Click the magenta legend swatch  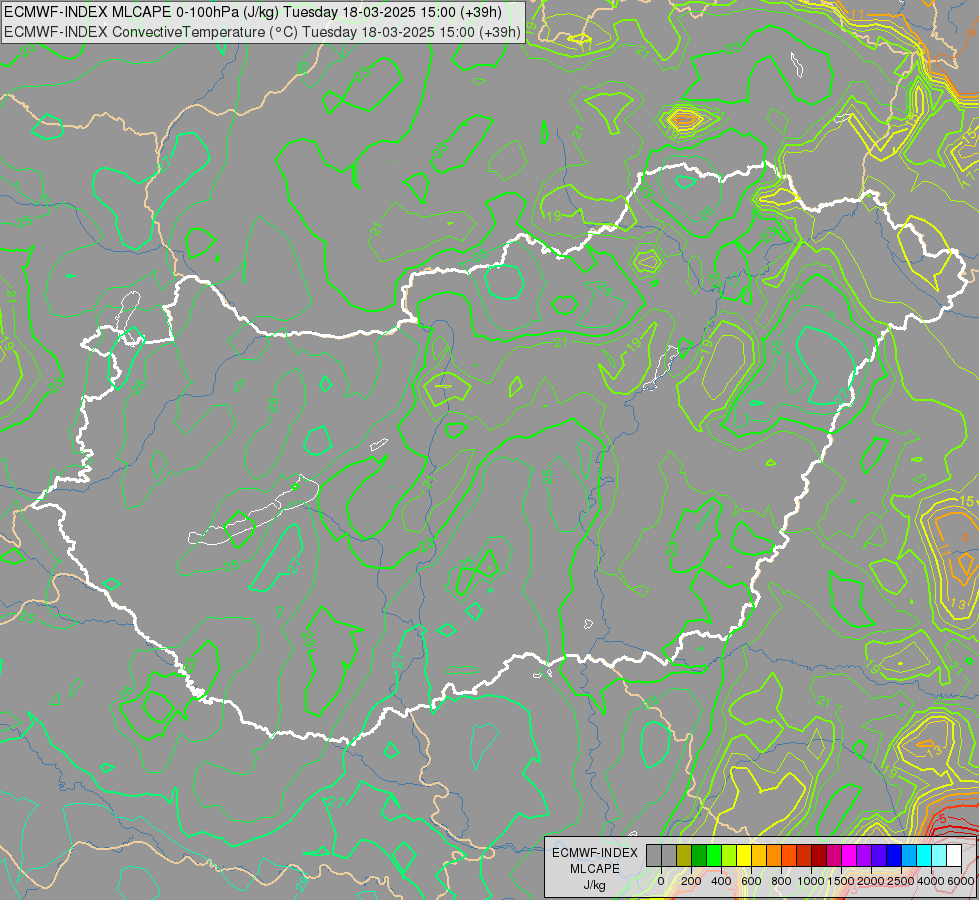click(x=849, y=855)
